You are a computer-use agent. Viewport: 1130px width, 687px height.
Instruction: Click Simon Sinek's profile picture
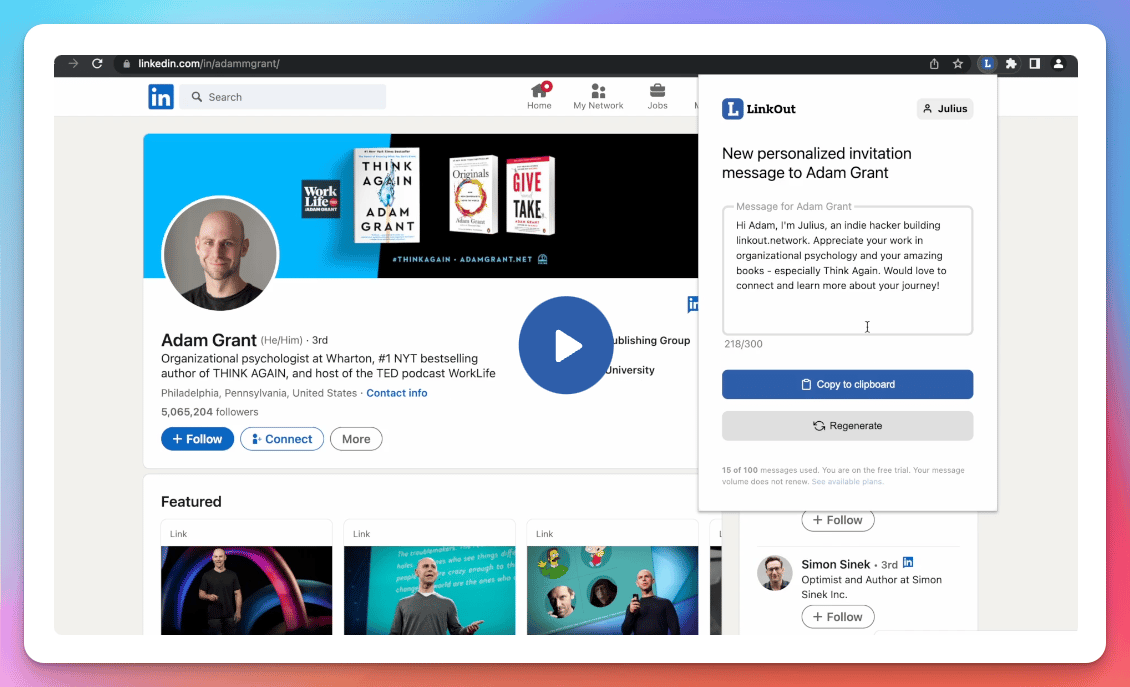coord(775,573)
